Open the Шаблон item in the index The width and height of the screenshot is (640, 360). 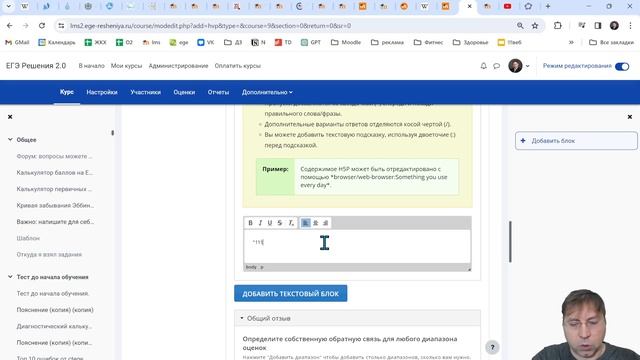pyautogui.click(x=28, y=238)
